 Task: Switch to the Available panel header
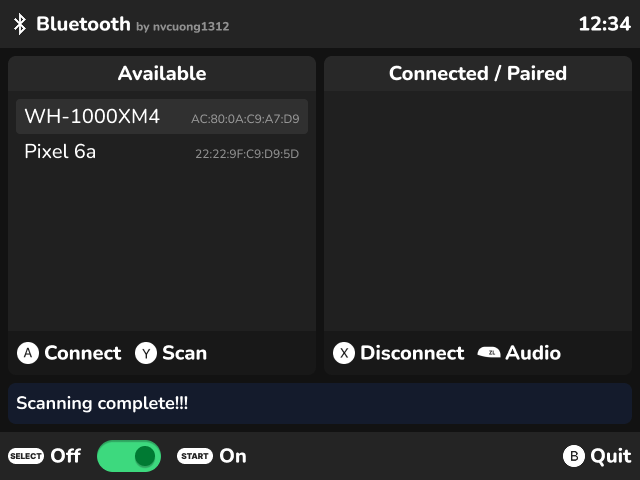pos(162,73)
